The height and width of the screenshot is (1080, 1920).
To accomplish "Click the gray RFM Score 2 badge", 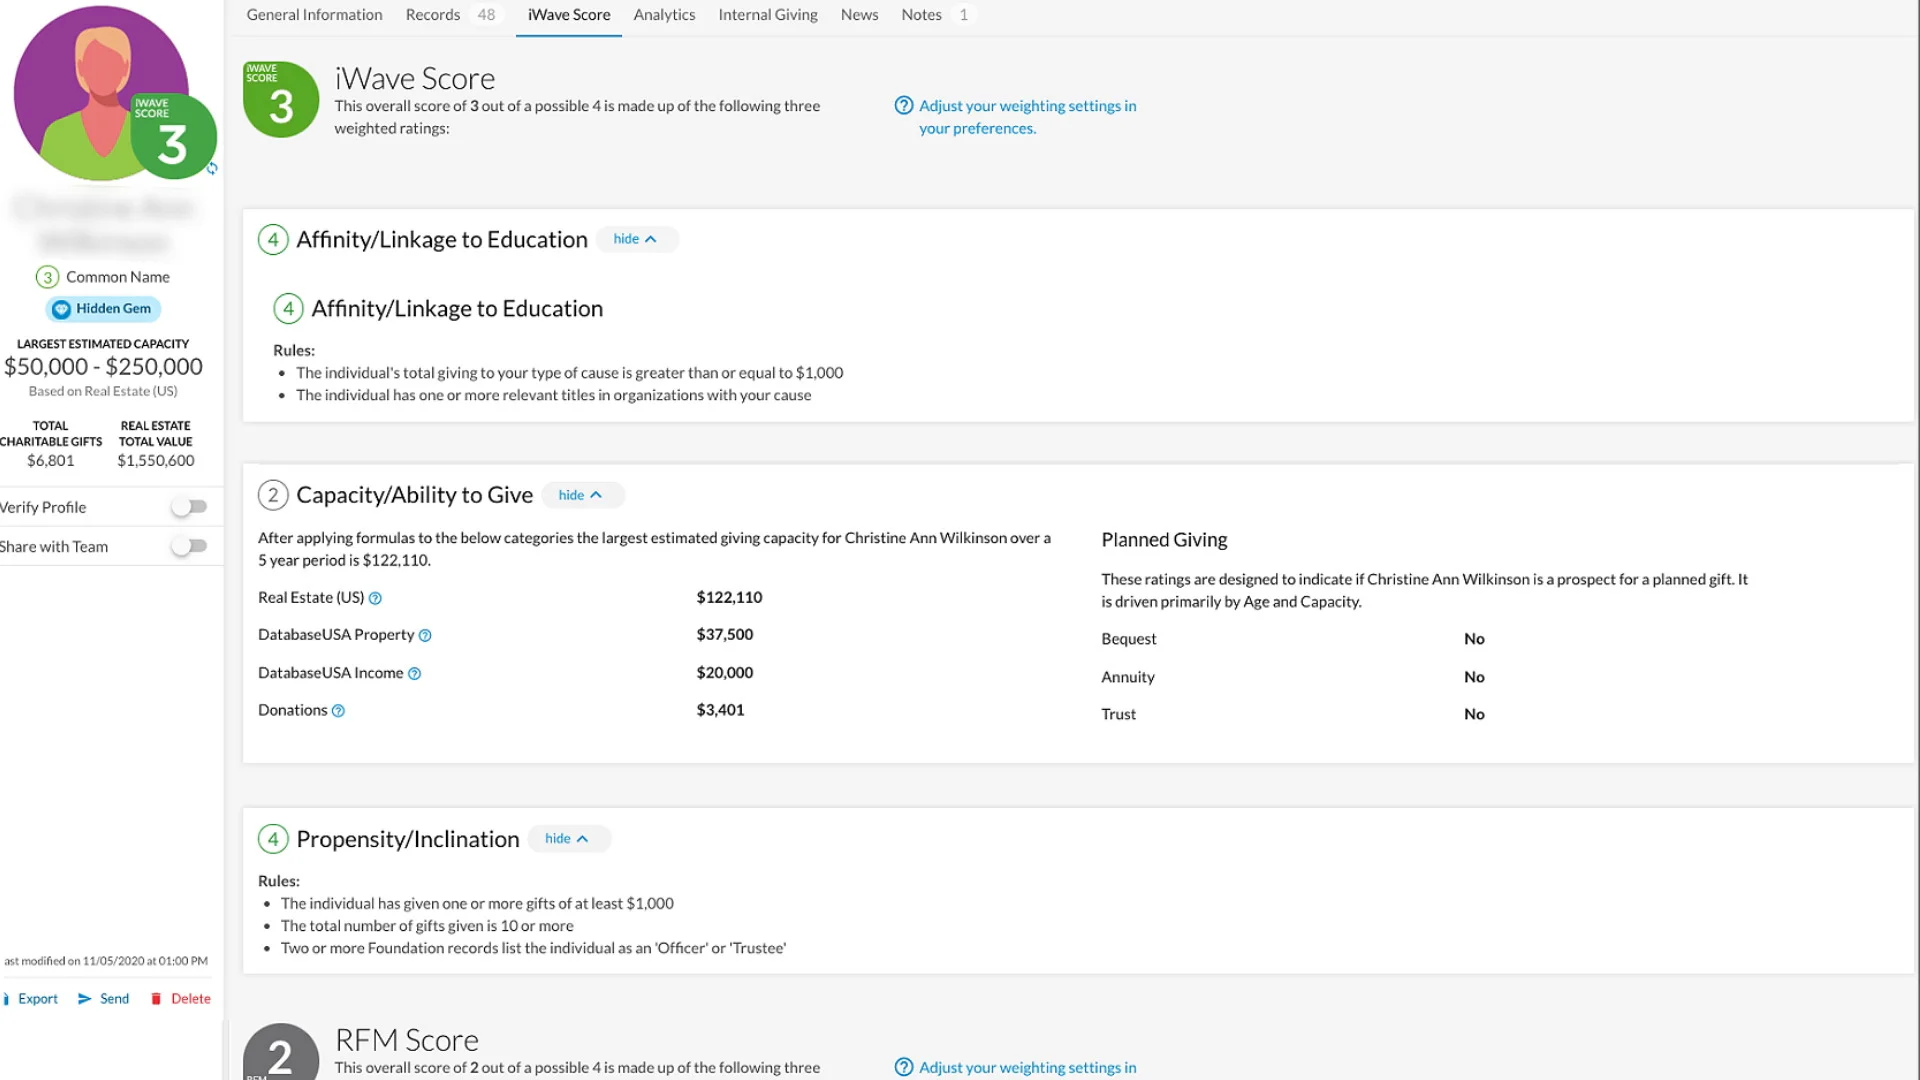I will (x=281, y=1052).
